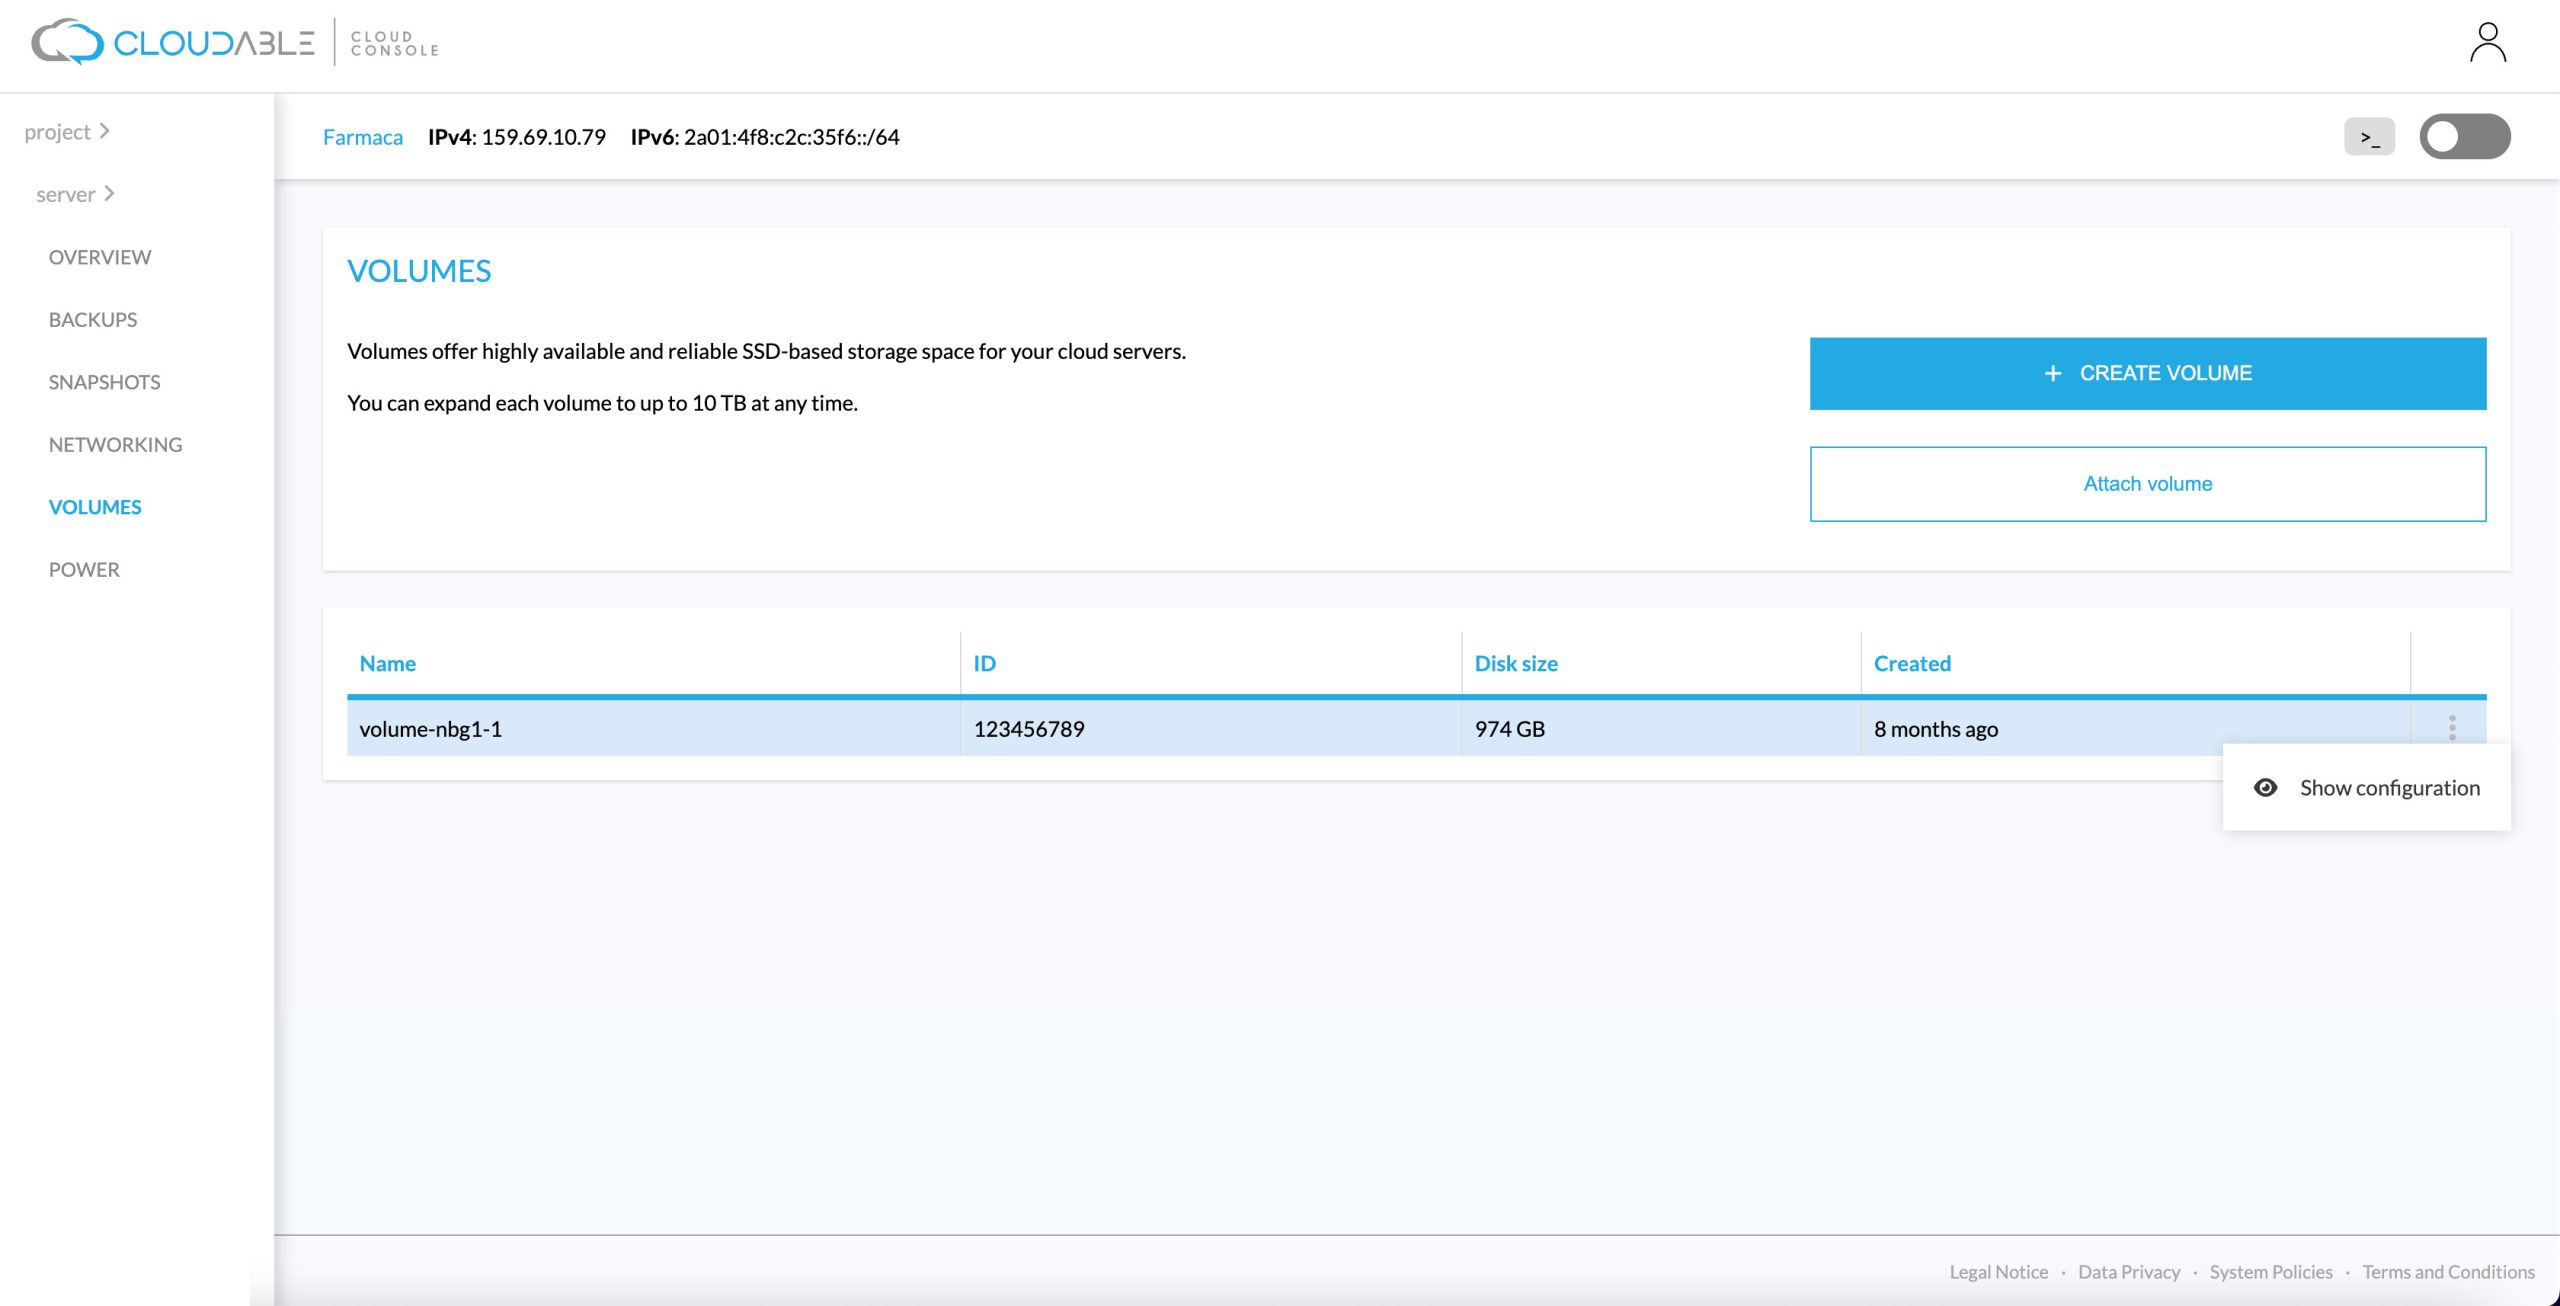Click the Cloudable cloud logo
Screen dimensions: 2560x1306
coord(68,42)
